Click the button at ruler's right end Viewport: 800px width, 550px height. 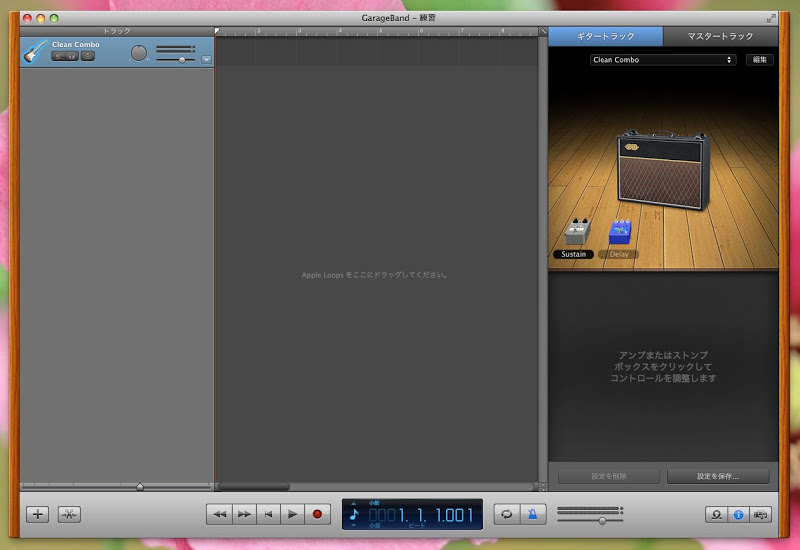click(x=543, y=31)
